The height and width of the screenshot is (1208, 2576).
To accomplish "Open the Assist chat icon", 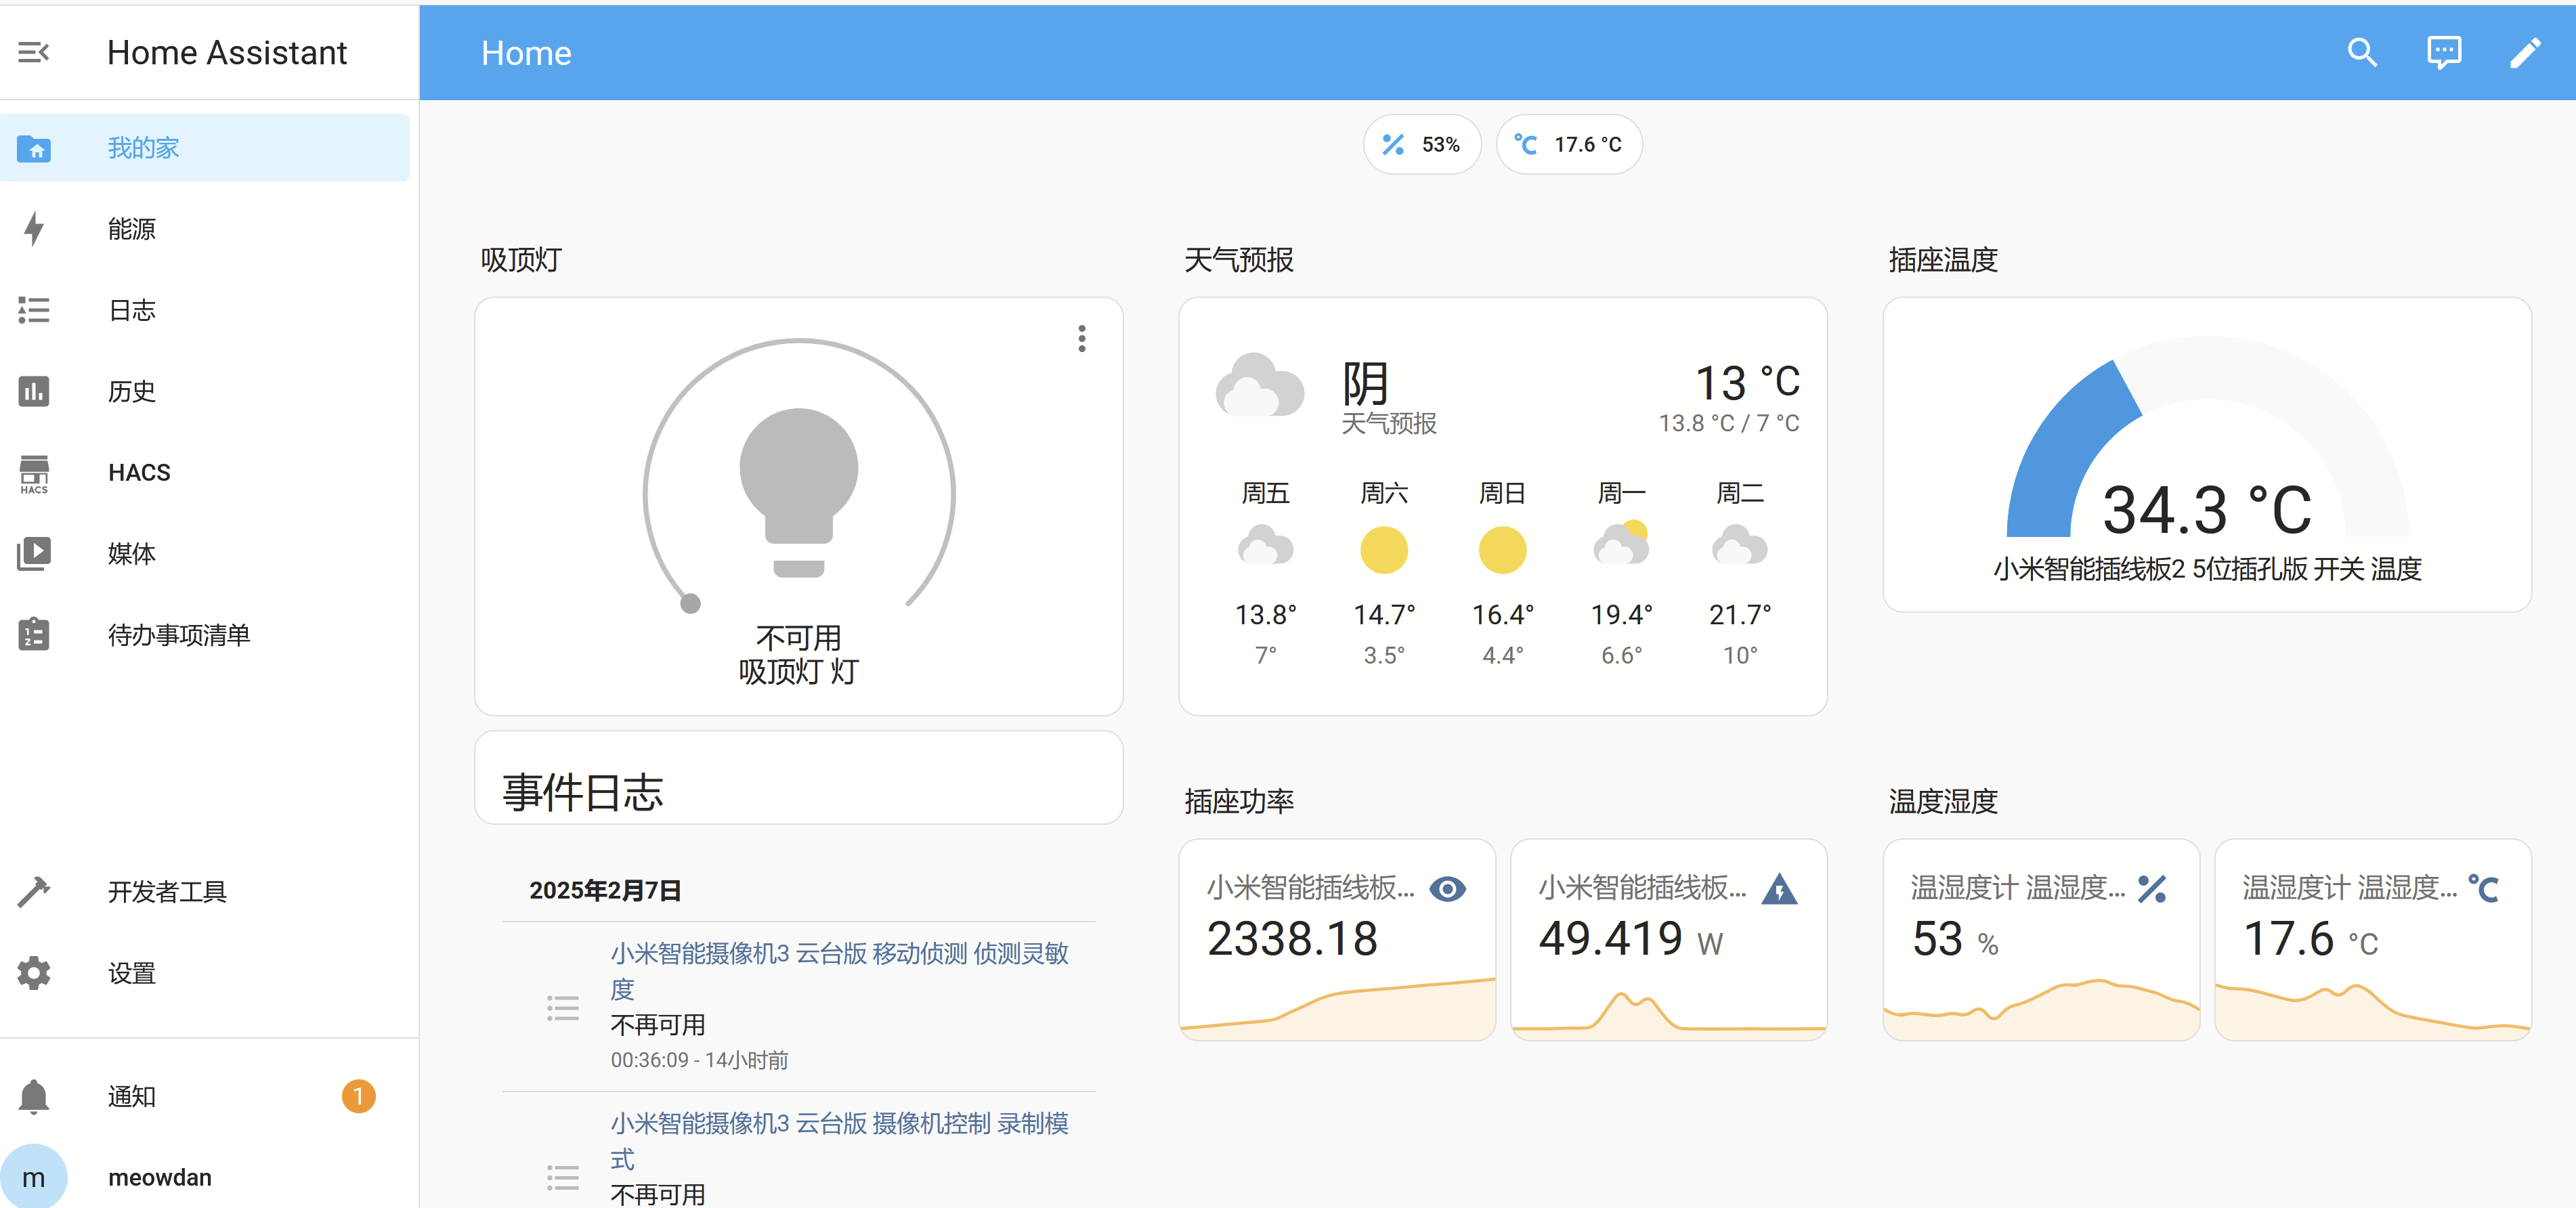I will 2444,52.
